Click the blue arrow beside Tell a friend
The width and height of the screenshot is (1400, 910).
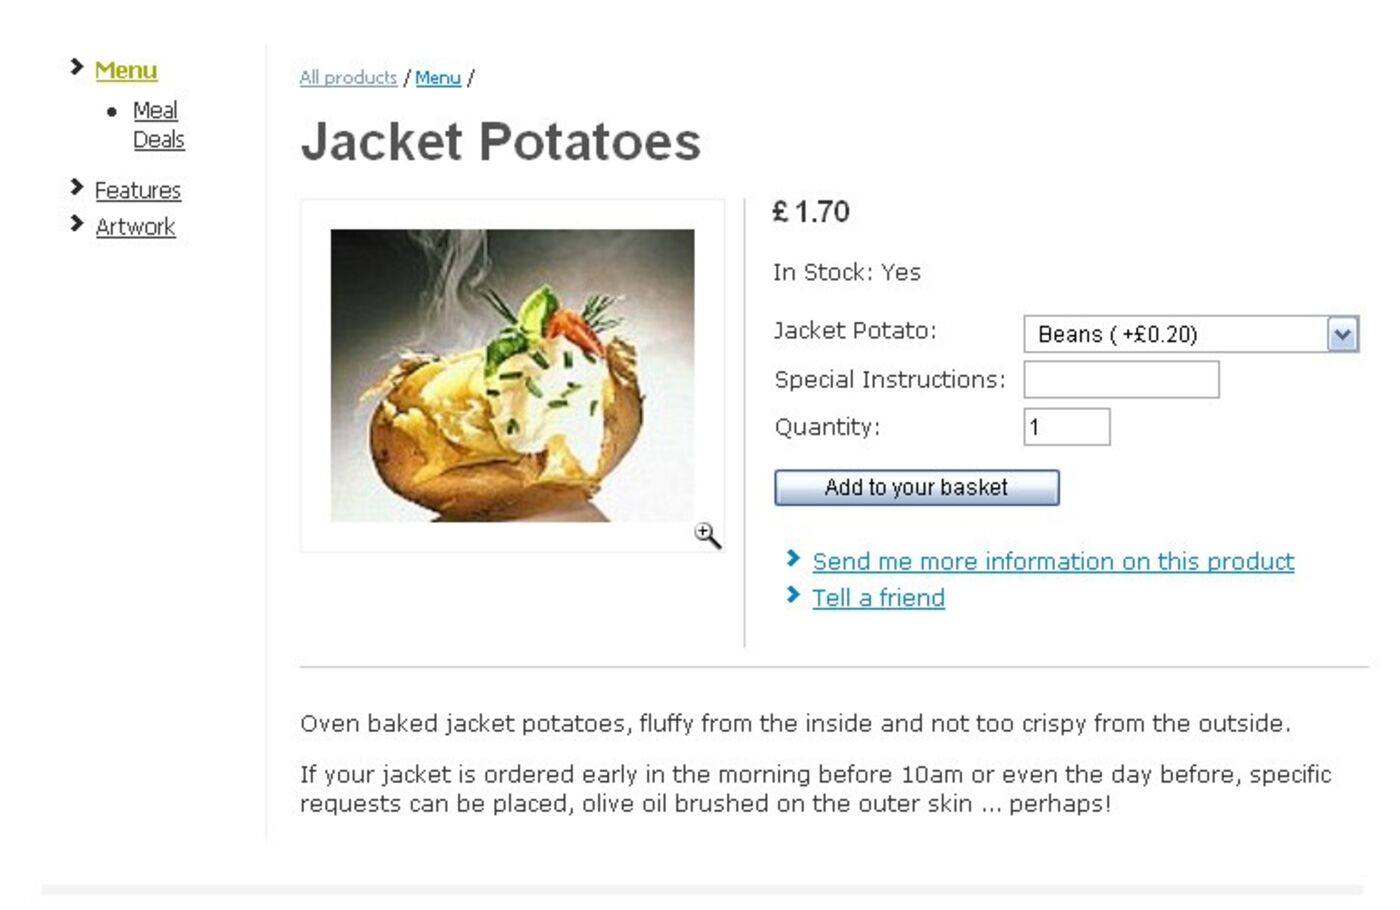coord(793,595)
